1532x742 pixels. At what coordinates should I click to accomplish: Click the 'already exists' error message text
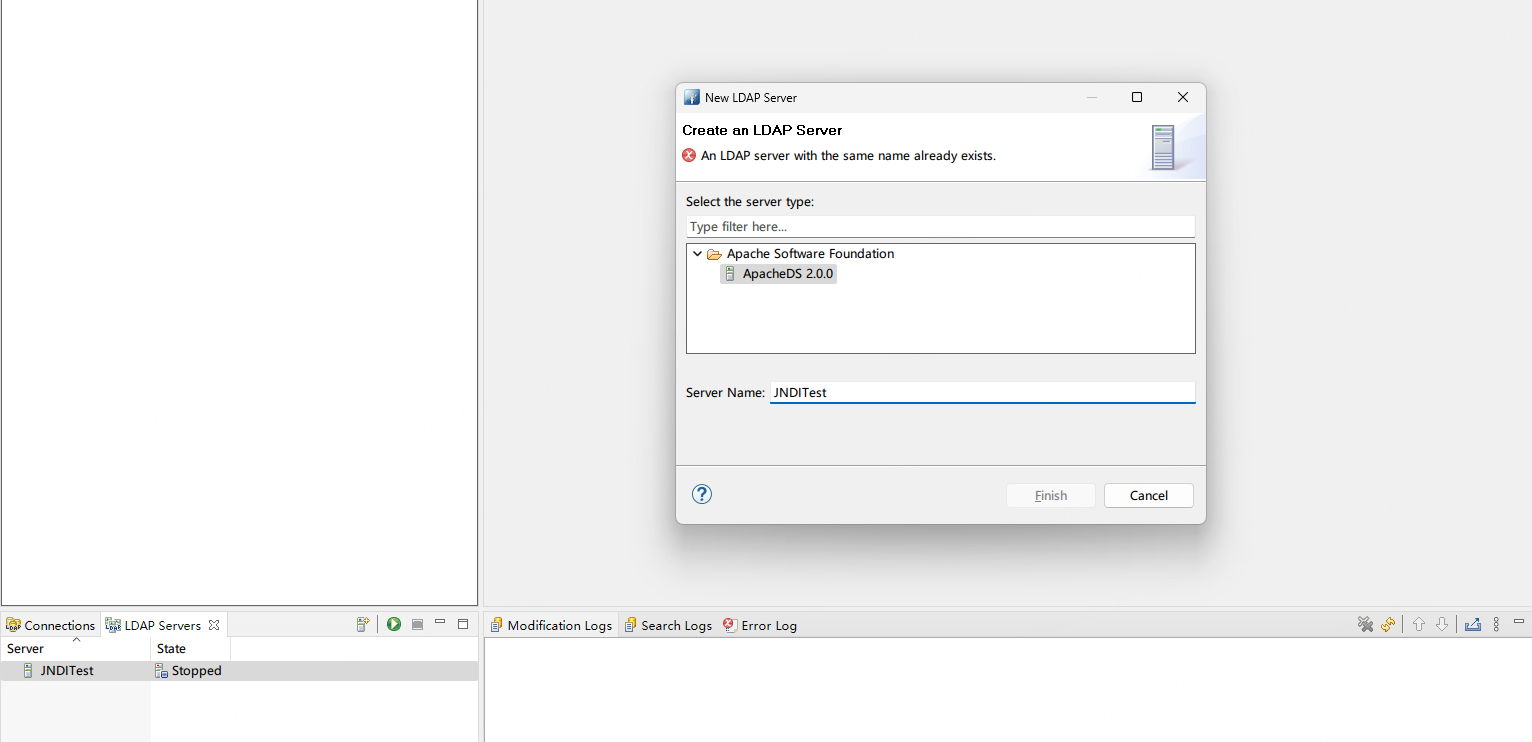click(848, 156)
